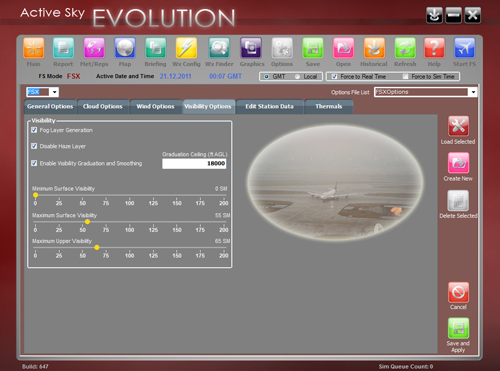Toggle the Disable Haze Layer checkbox
The image size is (500, 371).
pyautogui.click(x=34, y=146)
